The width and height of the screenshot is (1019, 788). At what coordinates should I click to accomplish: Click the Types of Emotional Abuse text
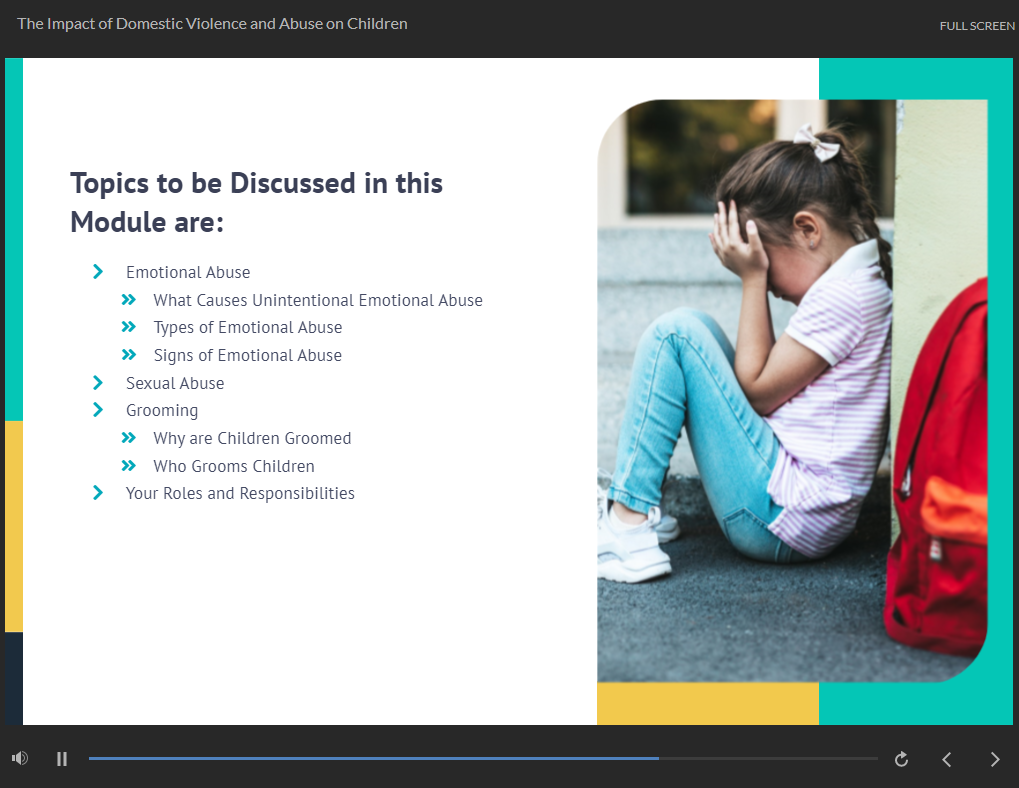coord(247,326)
